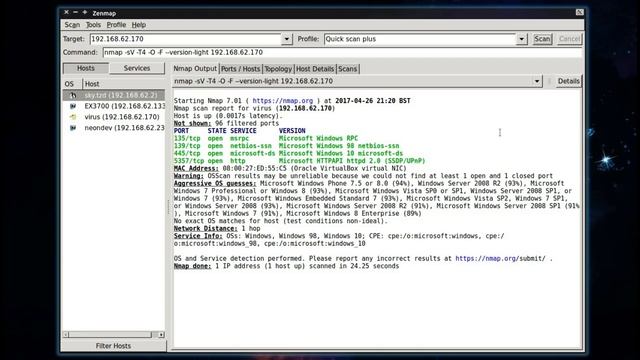Click the Scan button

click(x=542, y=39)
